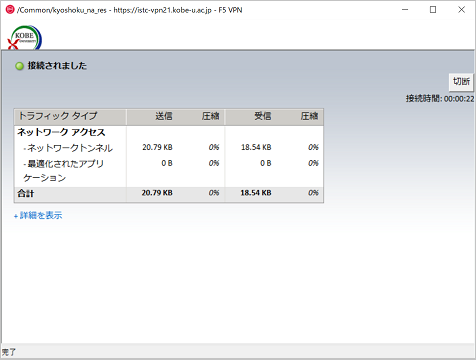Click the 接続時間 connection timer
The width and height of the screenshot is (476, 360).
(x=440, y=99)
